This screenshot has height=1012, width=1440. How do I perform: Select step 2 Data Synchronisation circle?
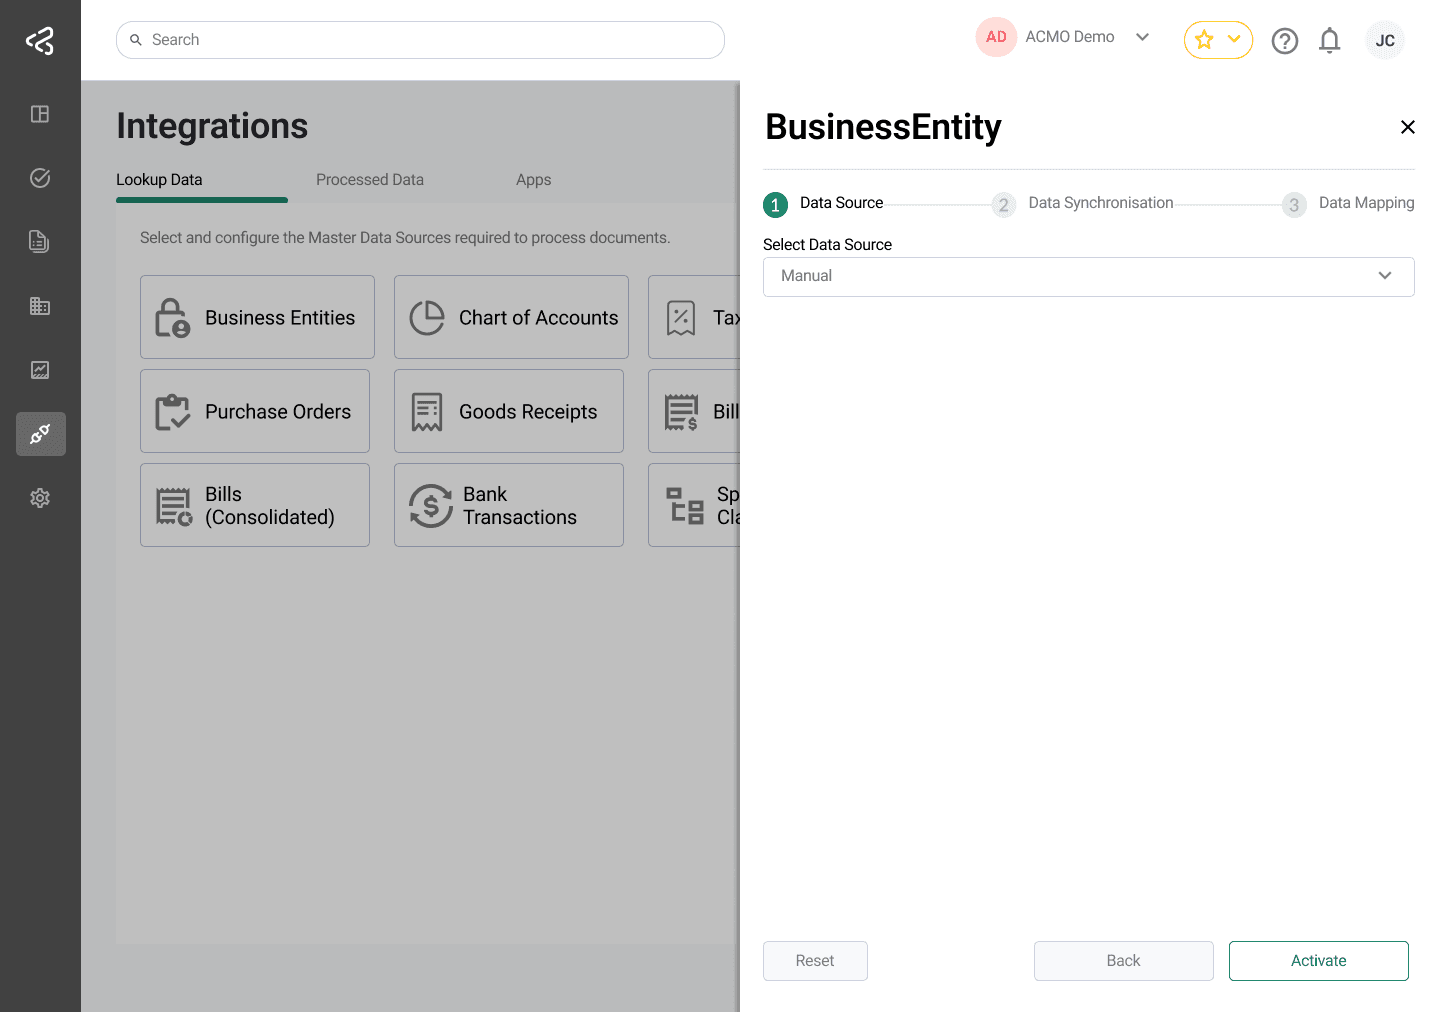tap(1004, 204)
